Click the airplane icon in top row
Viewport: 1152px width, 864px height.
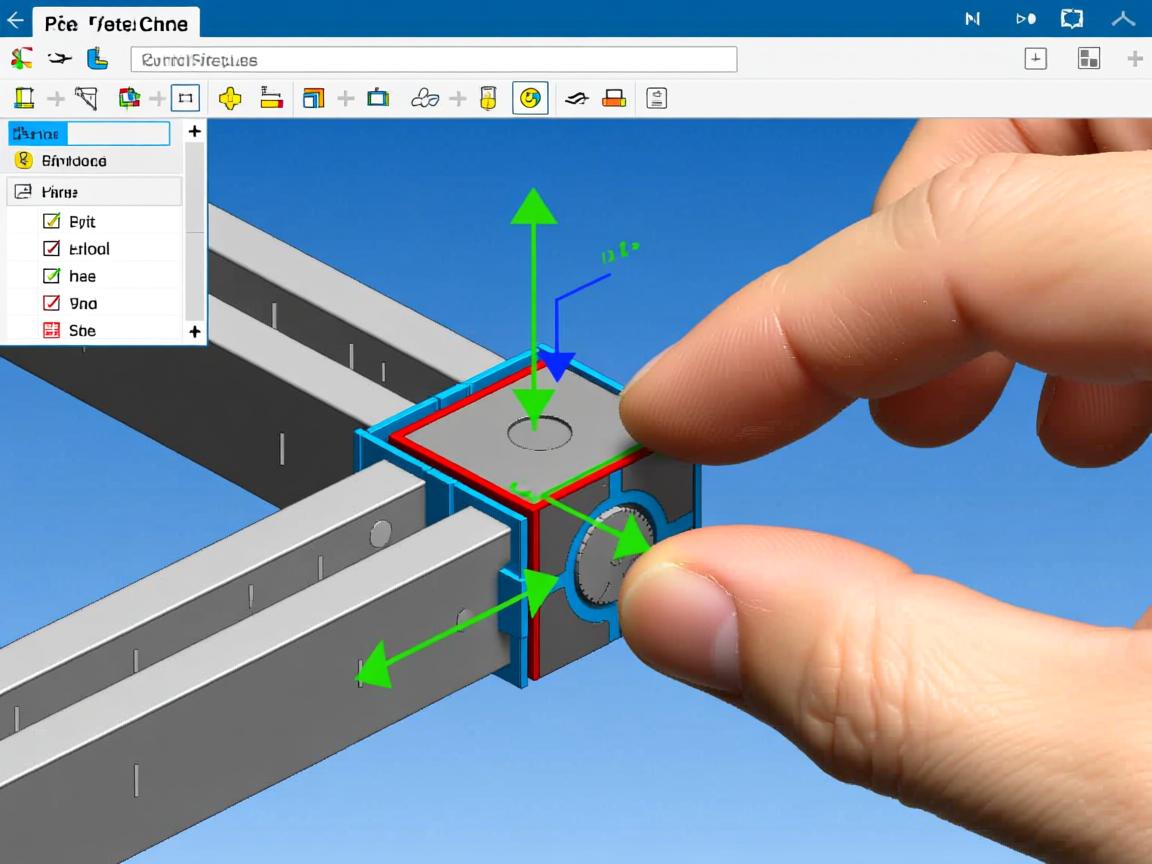59,59
